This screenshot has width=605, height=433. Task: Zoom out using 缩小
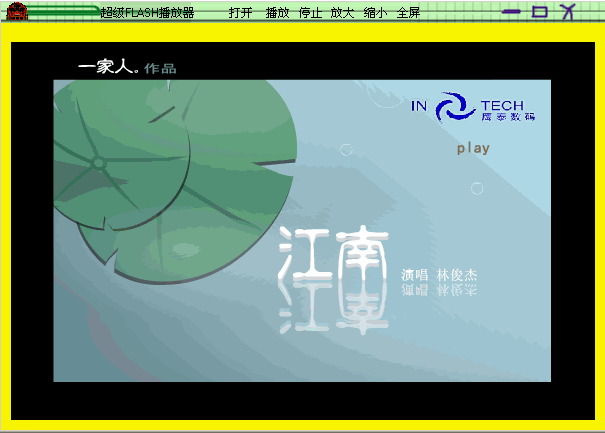pos(375,13)
